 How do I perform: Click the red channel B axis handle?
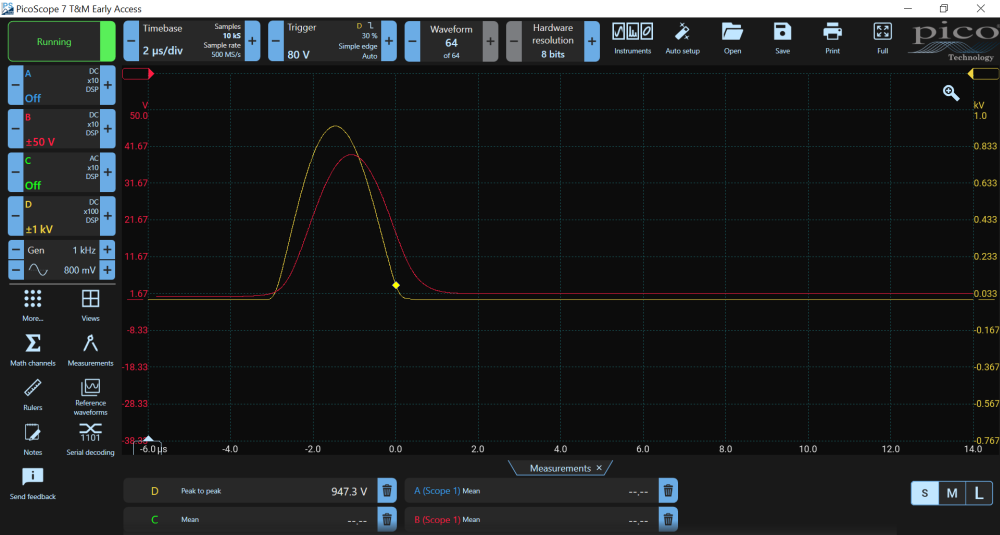coord(138,74)
